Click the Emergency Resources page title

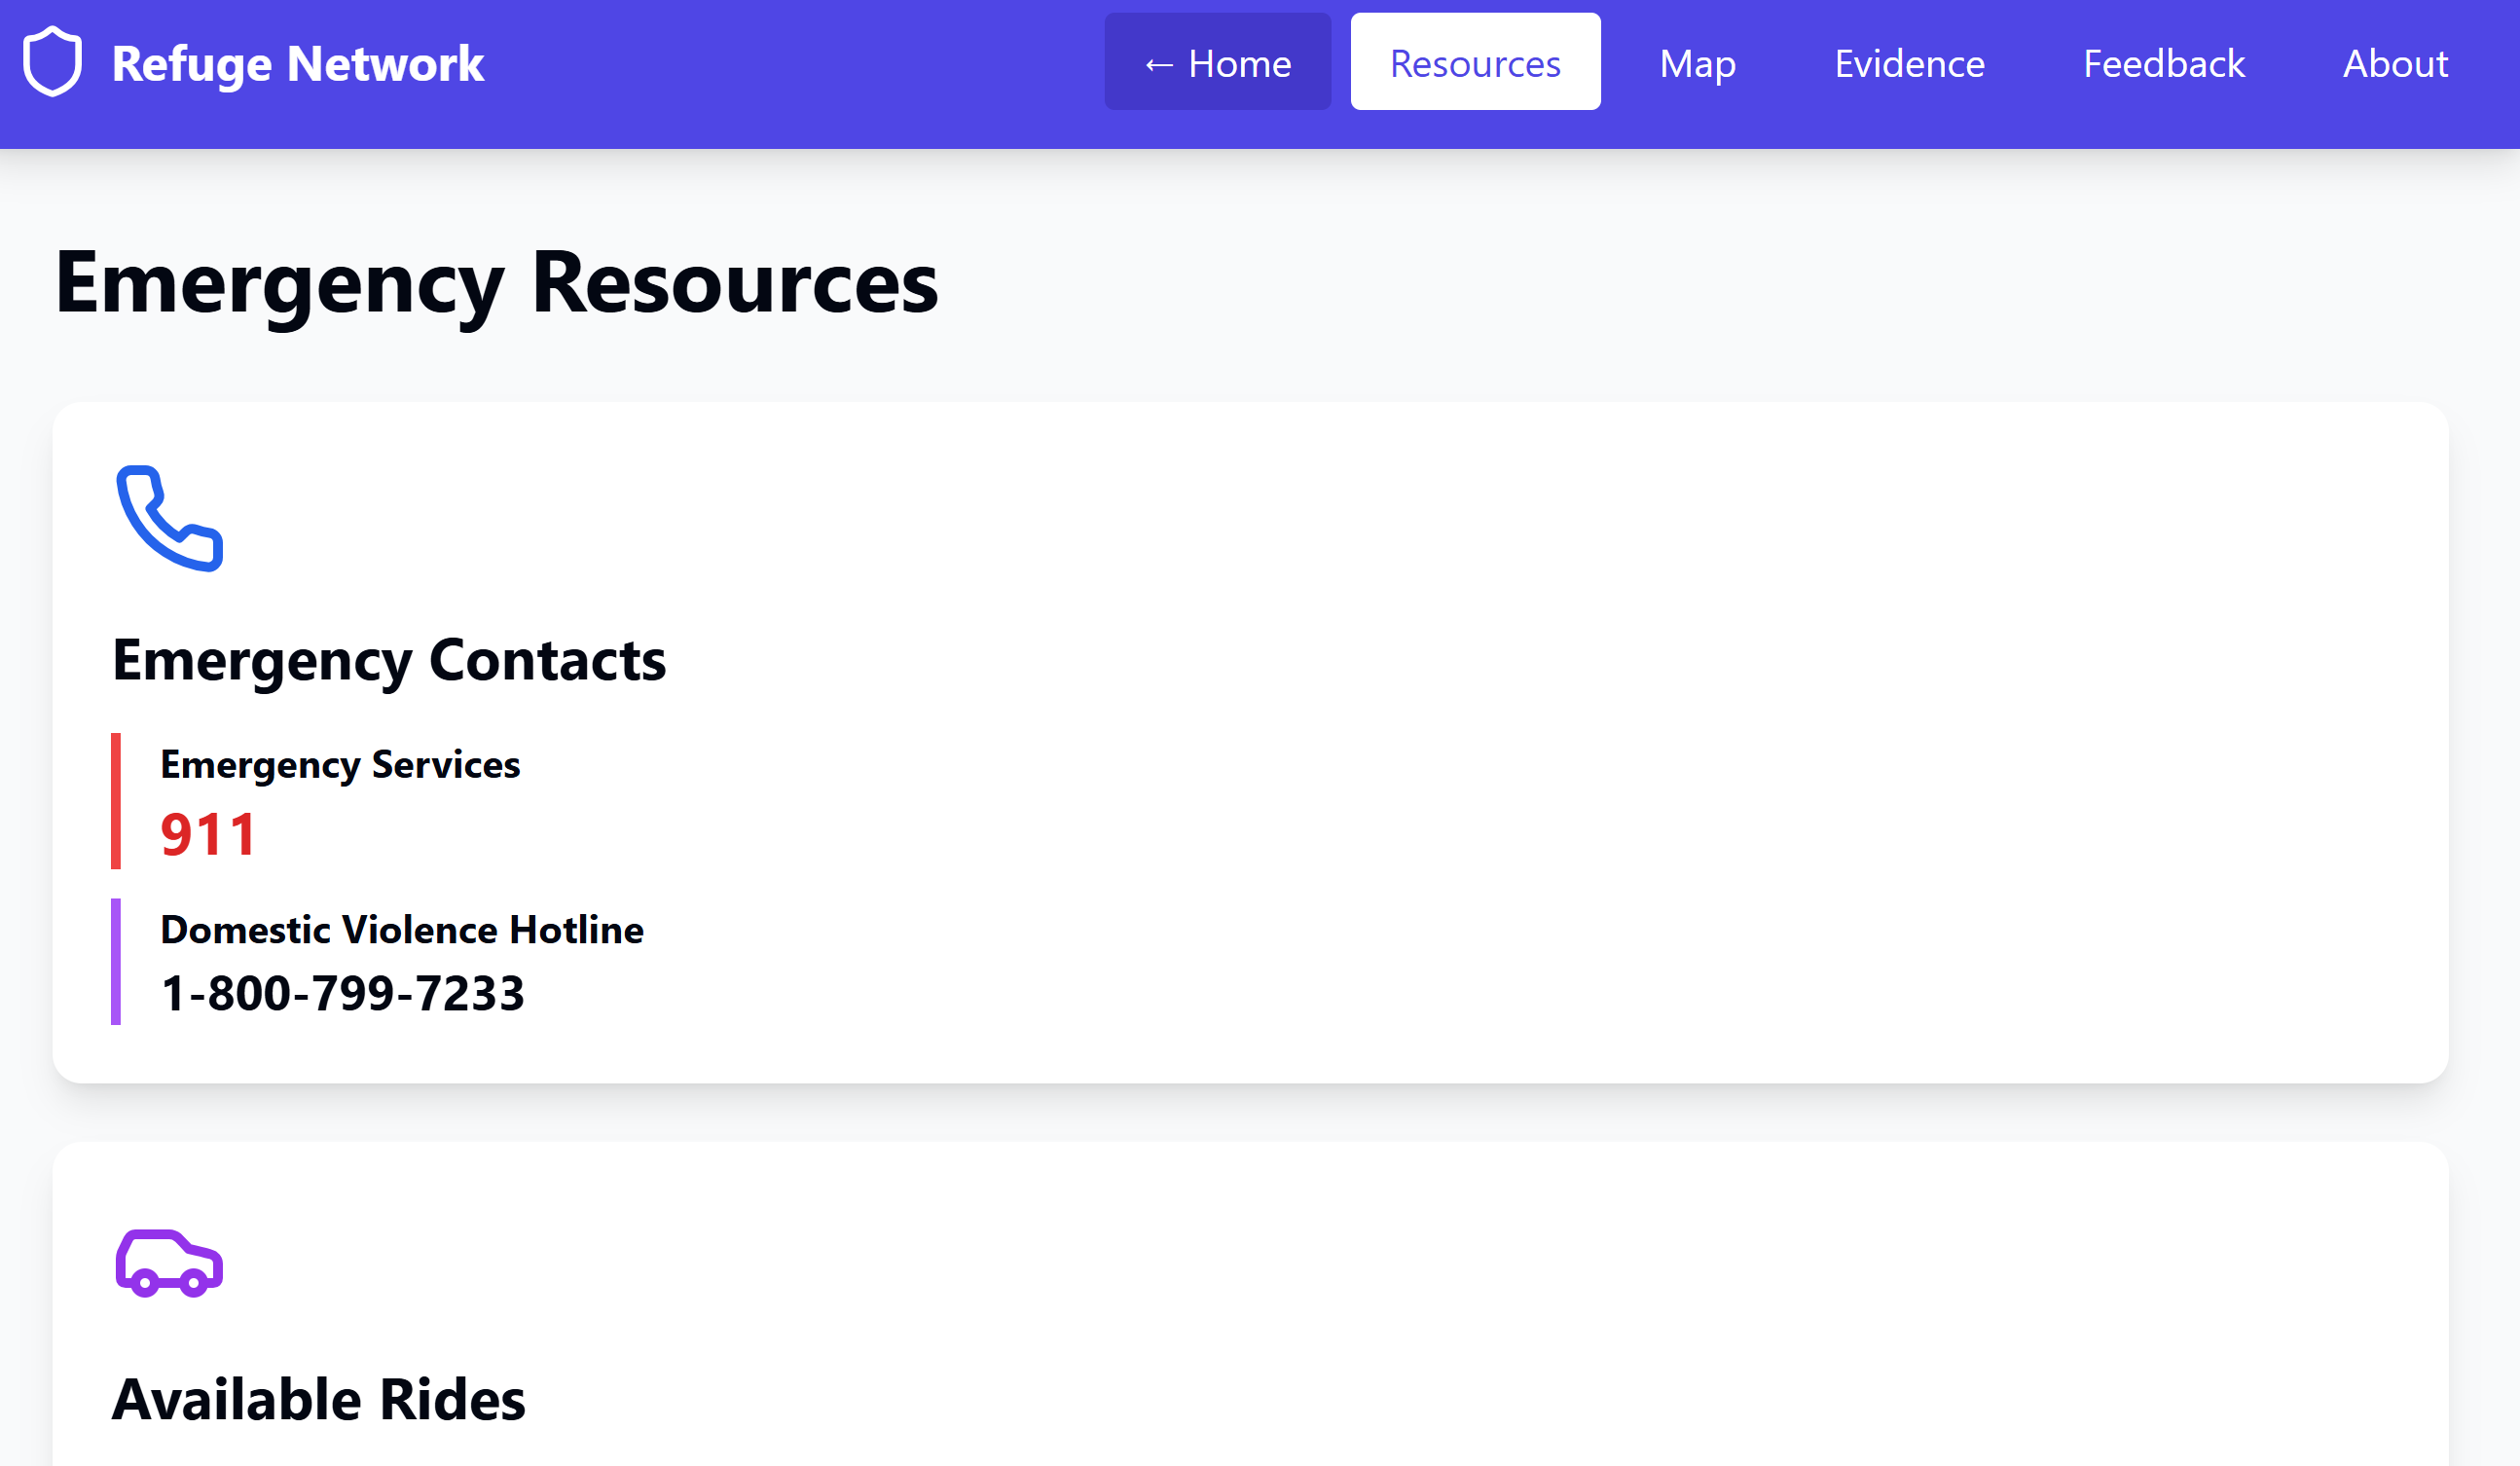click(x=496, y=283)
